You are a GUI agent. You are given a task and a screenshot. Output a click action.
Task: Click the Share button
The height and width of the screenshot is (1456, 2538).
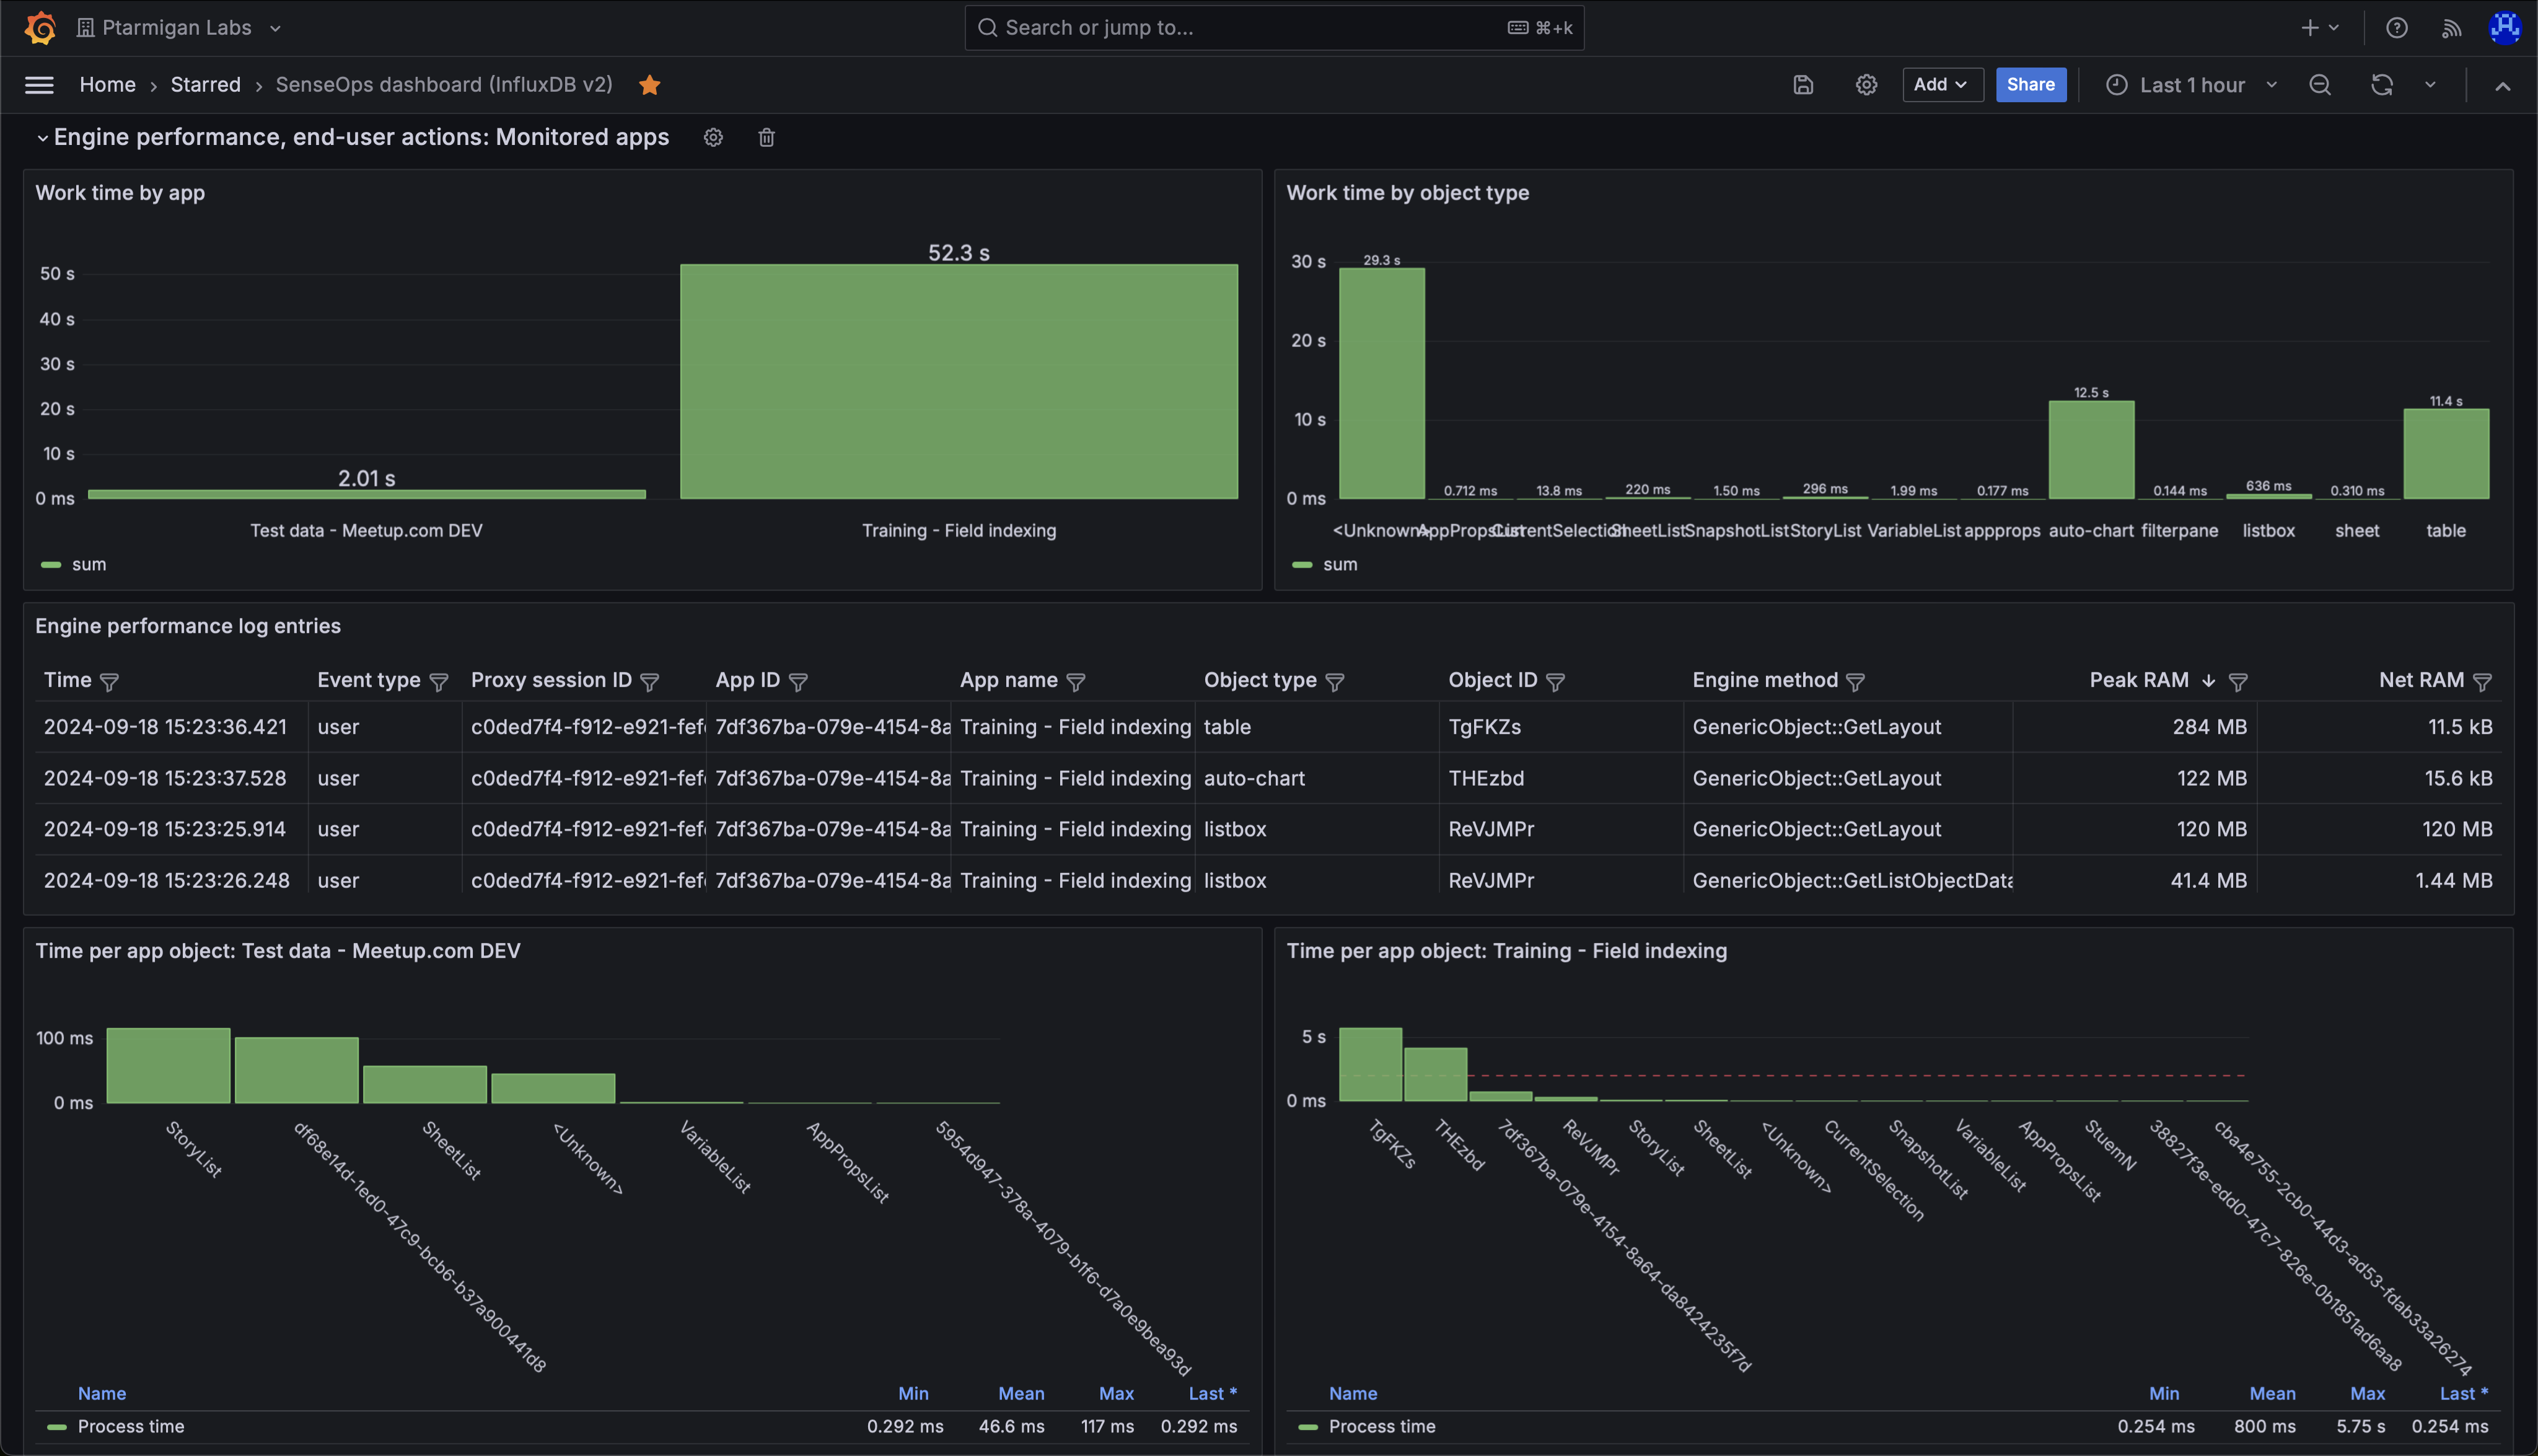(x=2030, y=85)
